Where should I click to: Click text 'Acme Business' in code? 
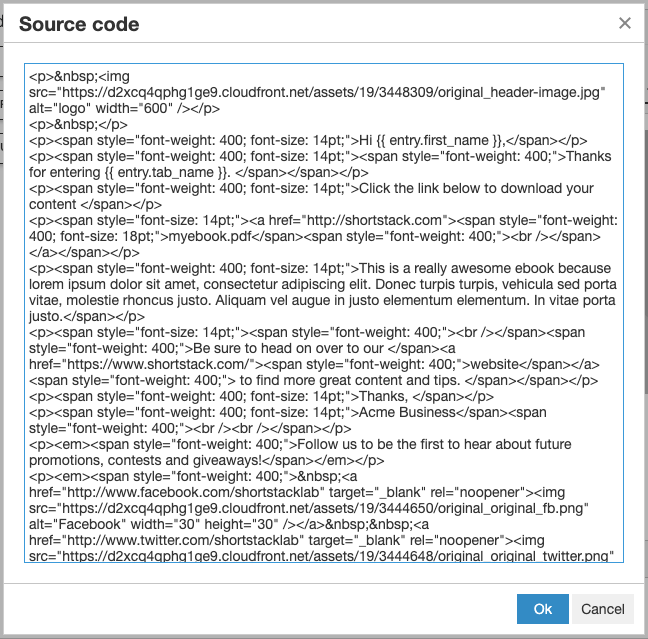tap(407, 412)
